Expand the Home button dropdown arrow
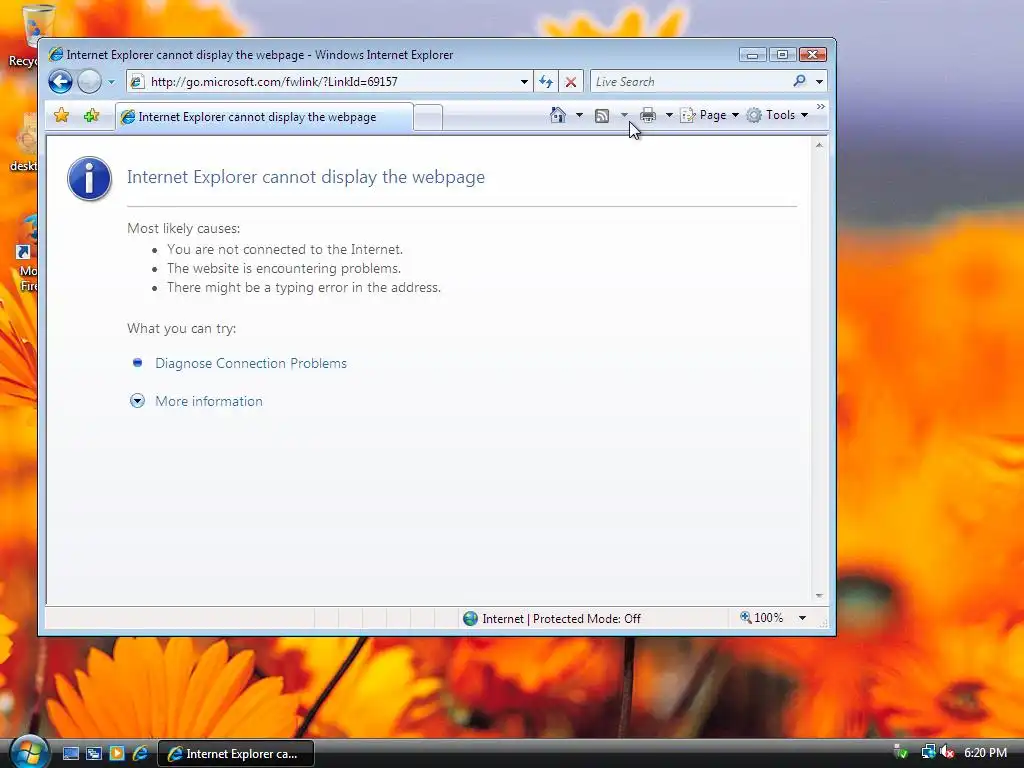This screenshot has height=768, width=1024. [x=579, y=115]
